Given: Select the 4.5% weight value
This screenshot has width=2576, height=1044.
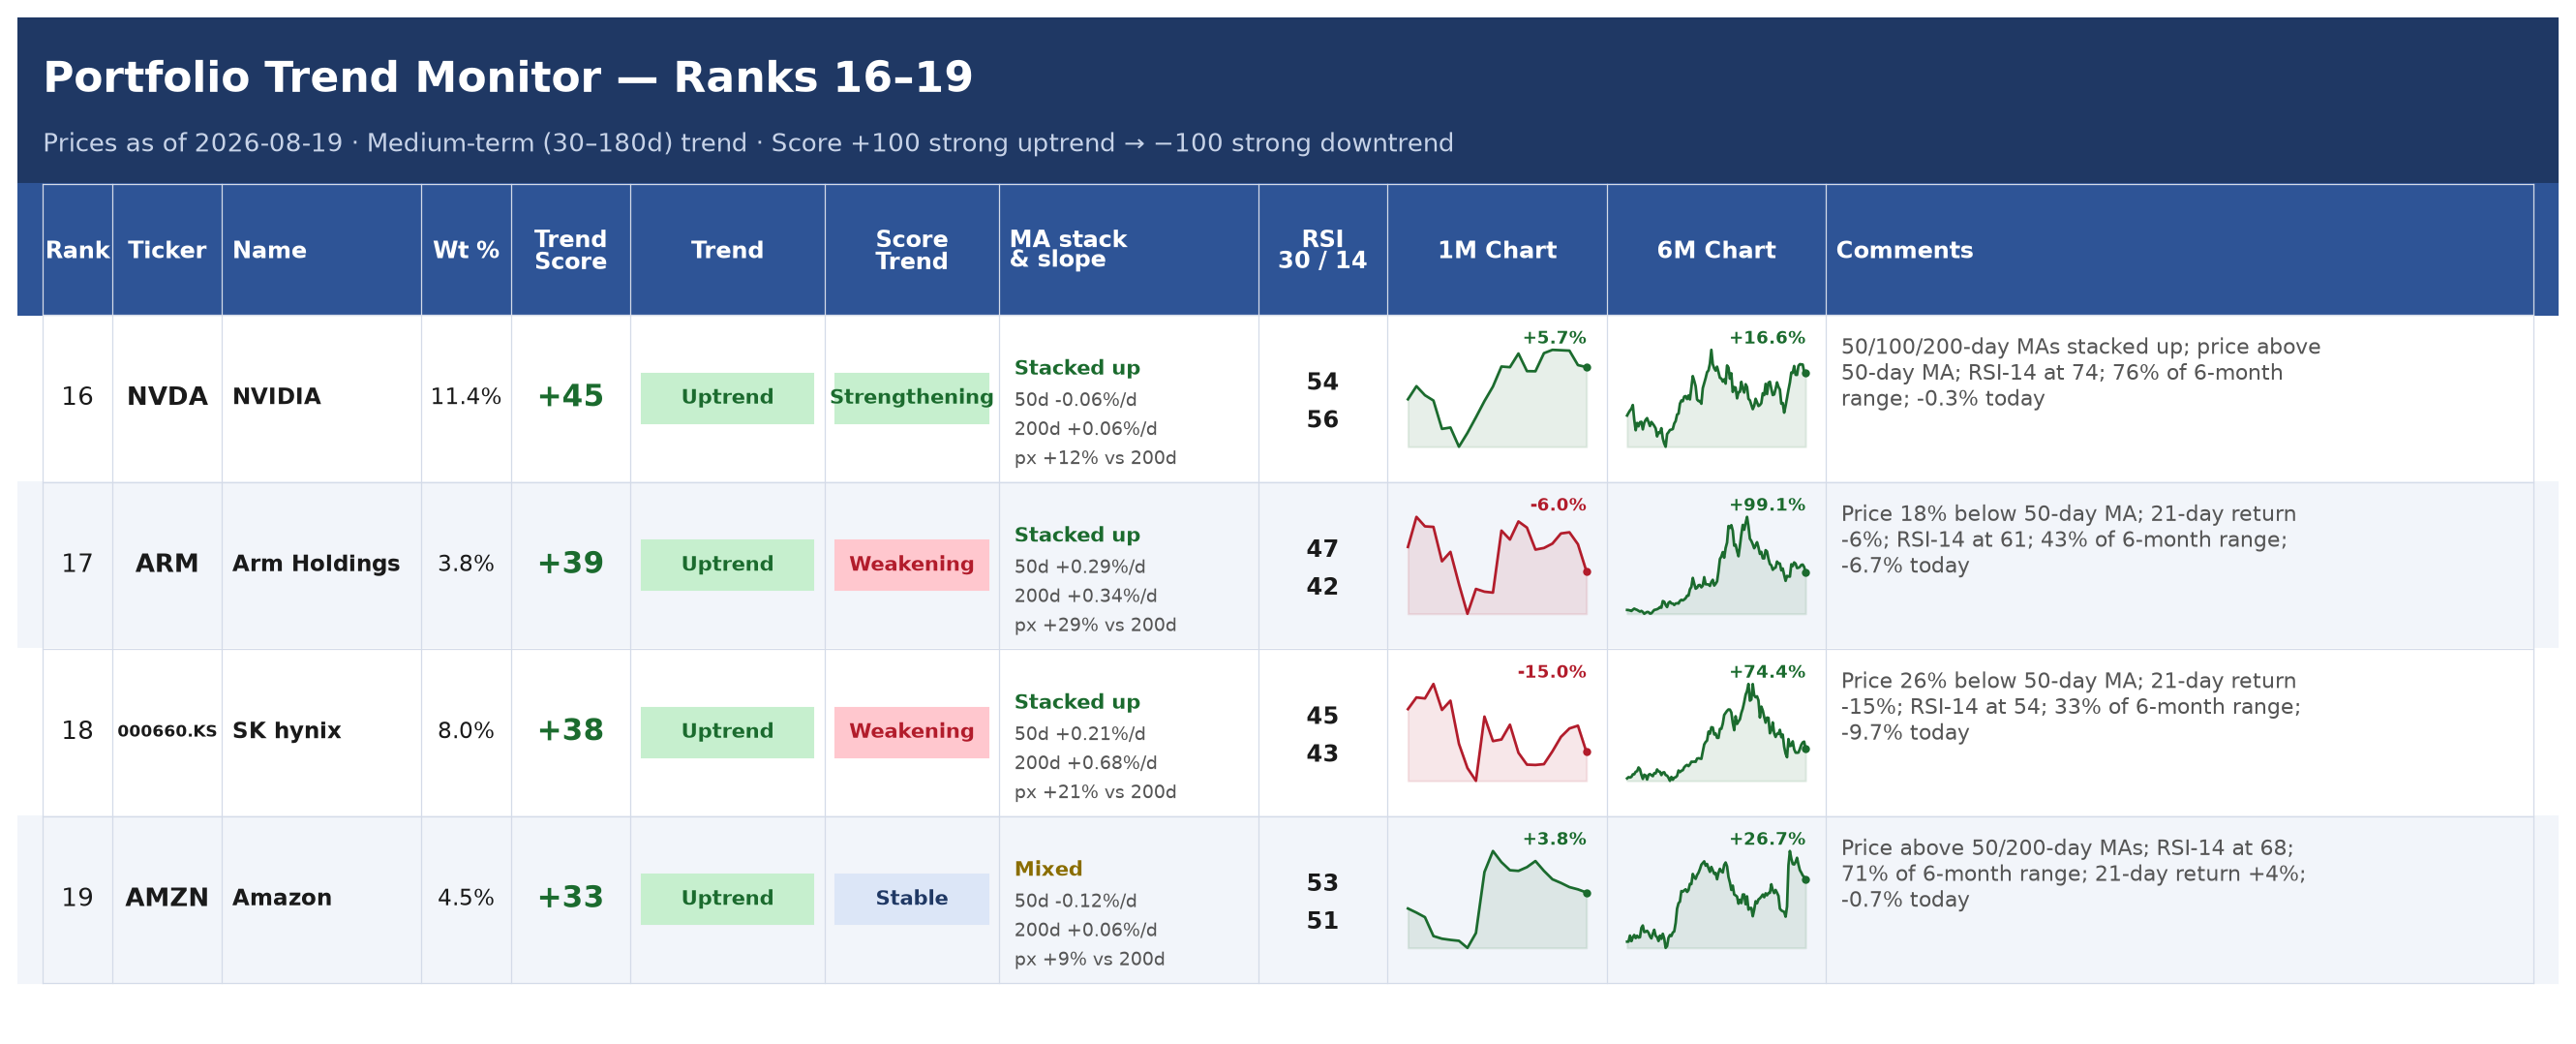Looking at the screenshot, I should (x=466, y=898).
